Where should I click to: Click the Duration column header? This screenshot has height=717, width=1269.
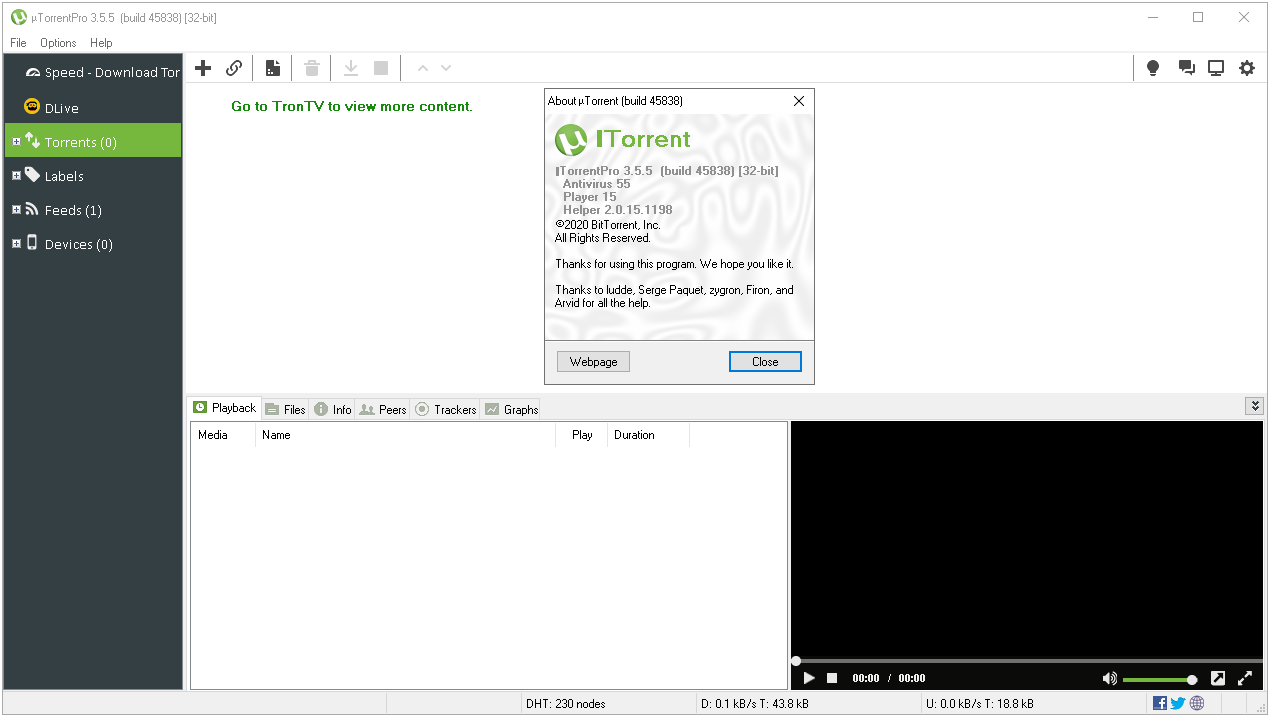pyautogui.click(x=648, y=435)
